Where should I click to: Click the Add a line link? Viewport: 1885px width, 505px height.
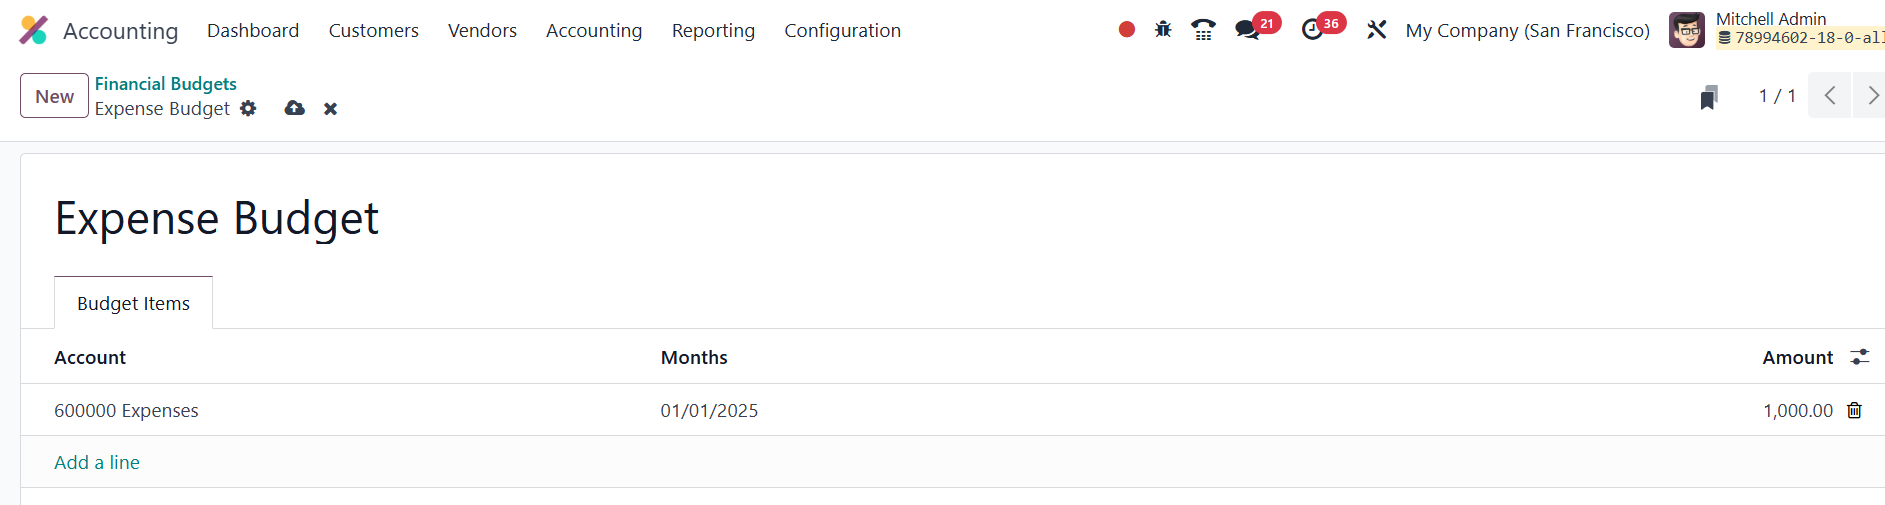pos(97,462)
